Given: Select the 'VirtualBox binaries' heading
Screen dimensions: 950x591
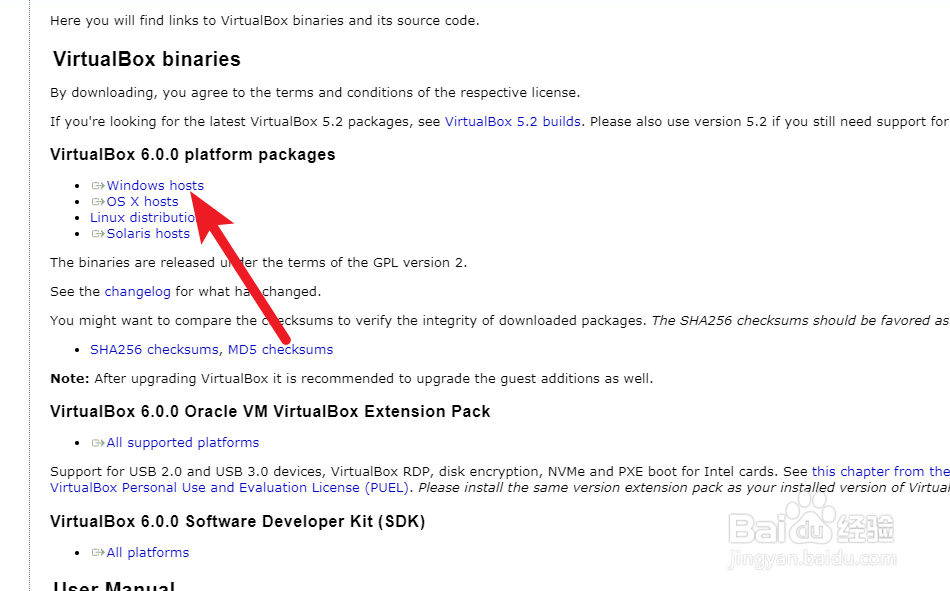Looking at the screenshot, I should (147, 59).
